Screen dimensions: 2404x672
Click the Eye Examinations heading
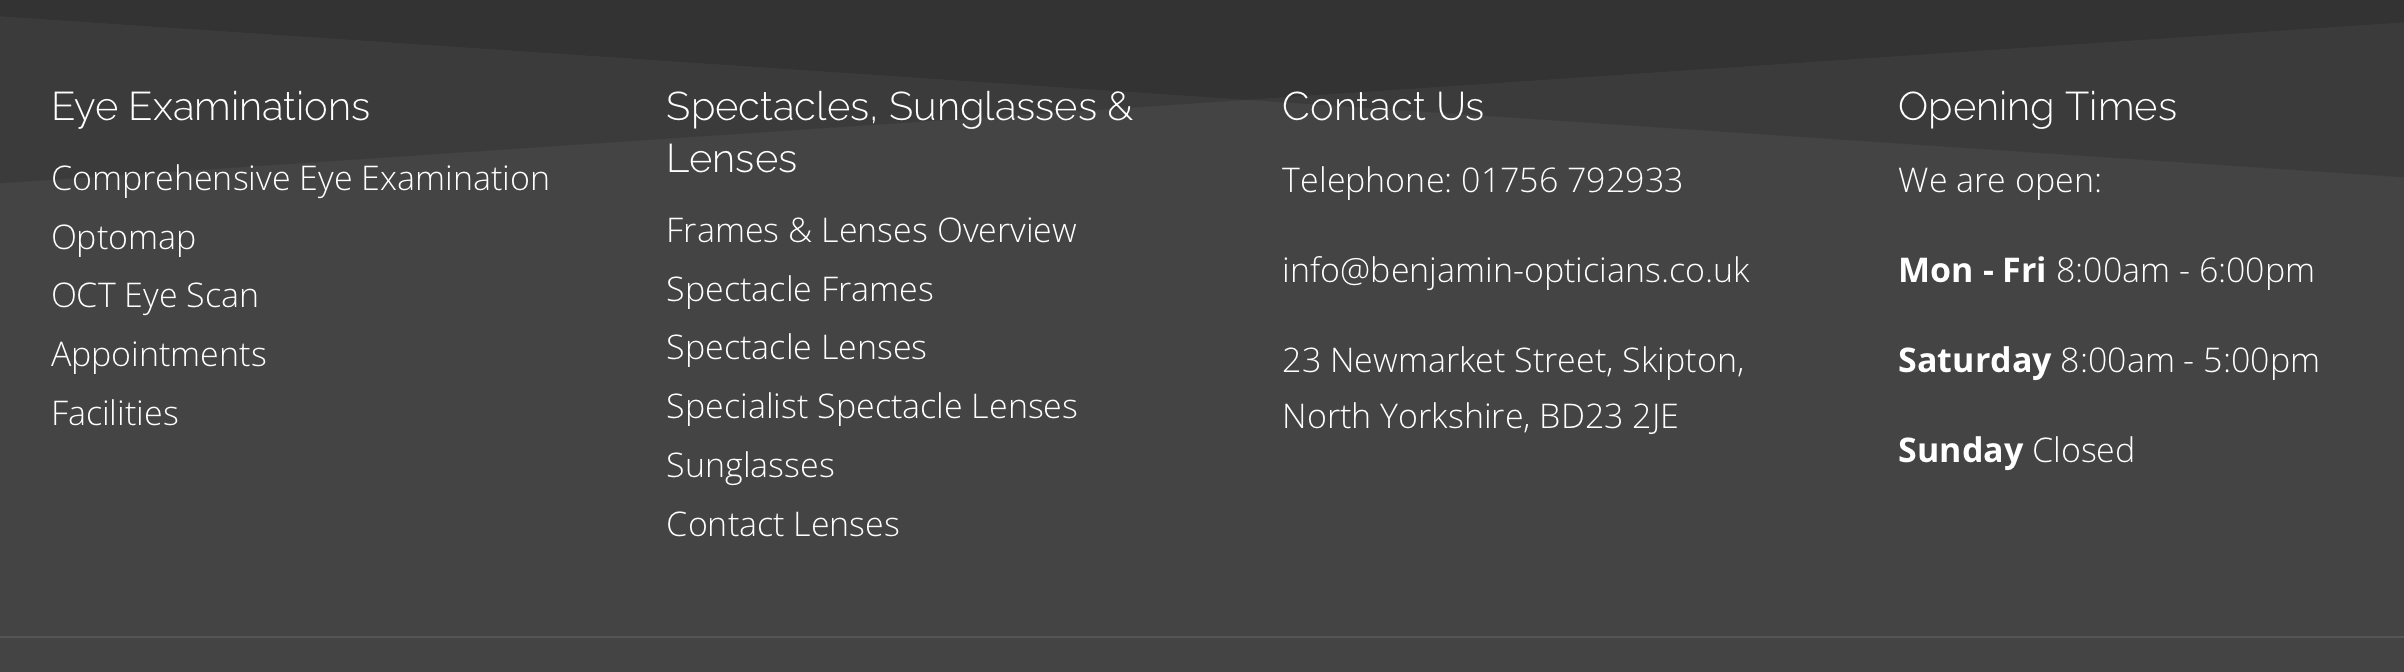211,107
